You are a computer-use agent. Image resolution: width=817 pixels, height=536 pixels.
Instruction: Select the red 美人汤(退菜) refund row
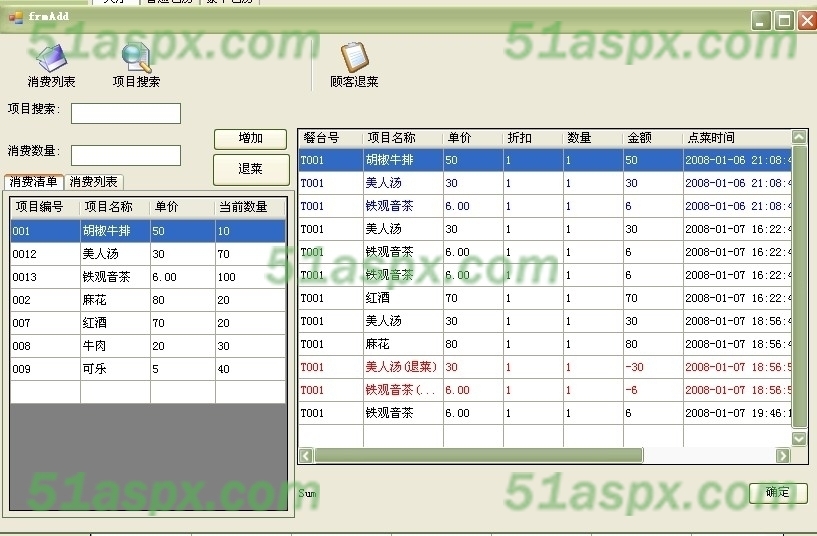pyautogui.click(x=545, y=367)
